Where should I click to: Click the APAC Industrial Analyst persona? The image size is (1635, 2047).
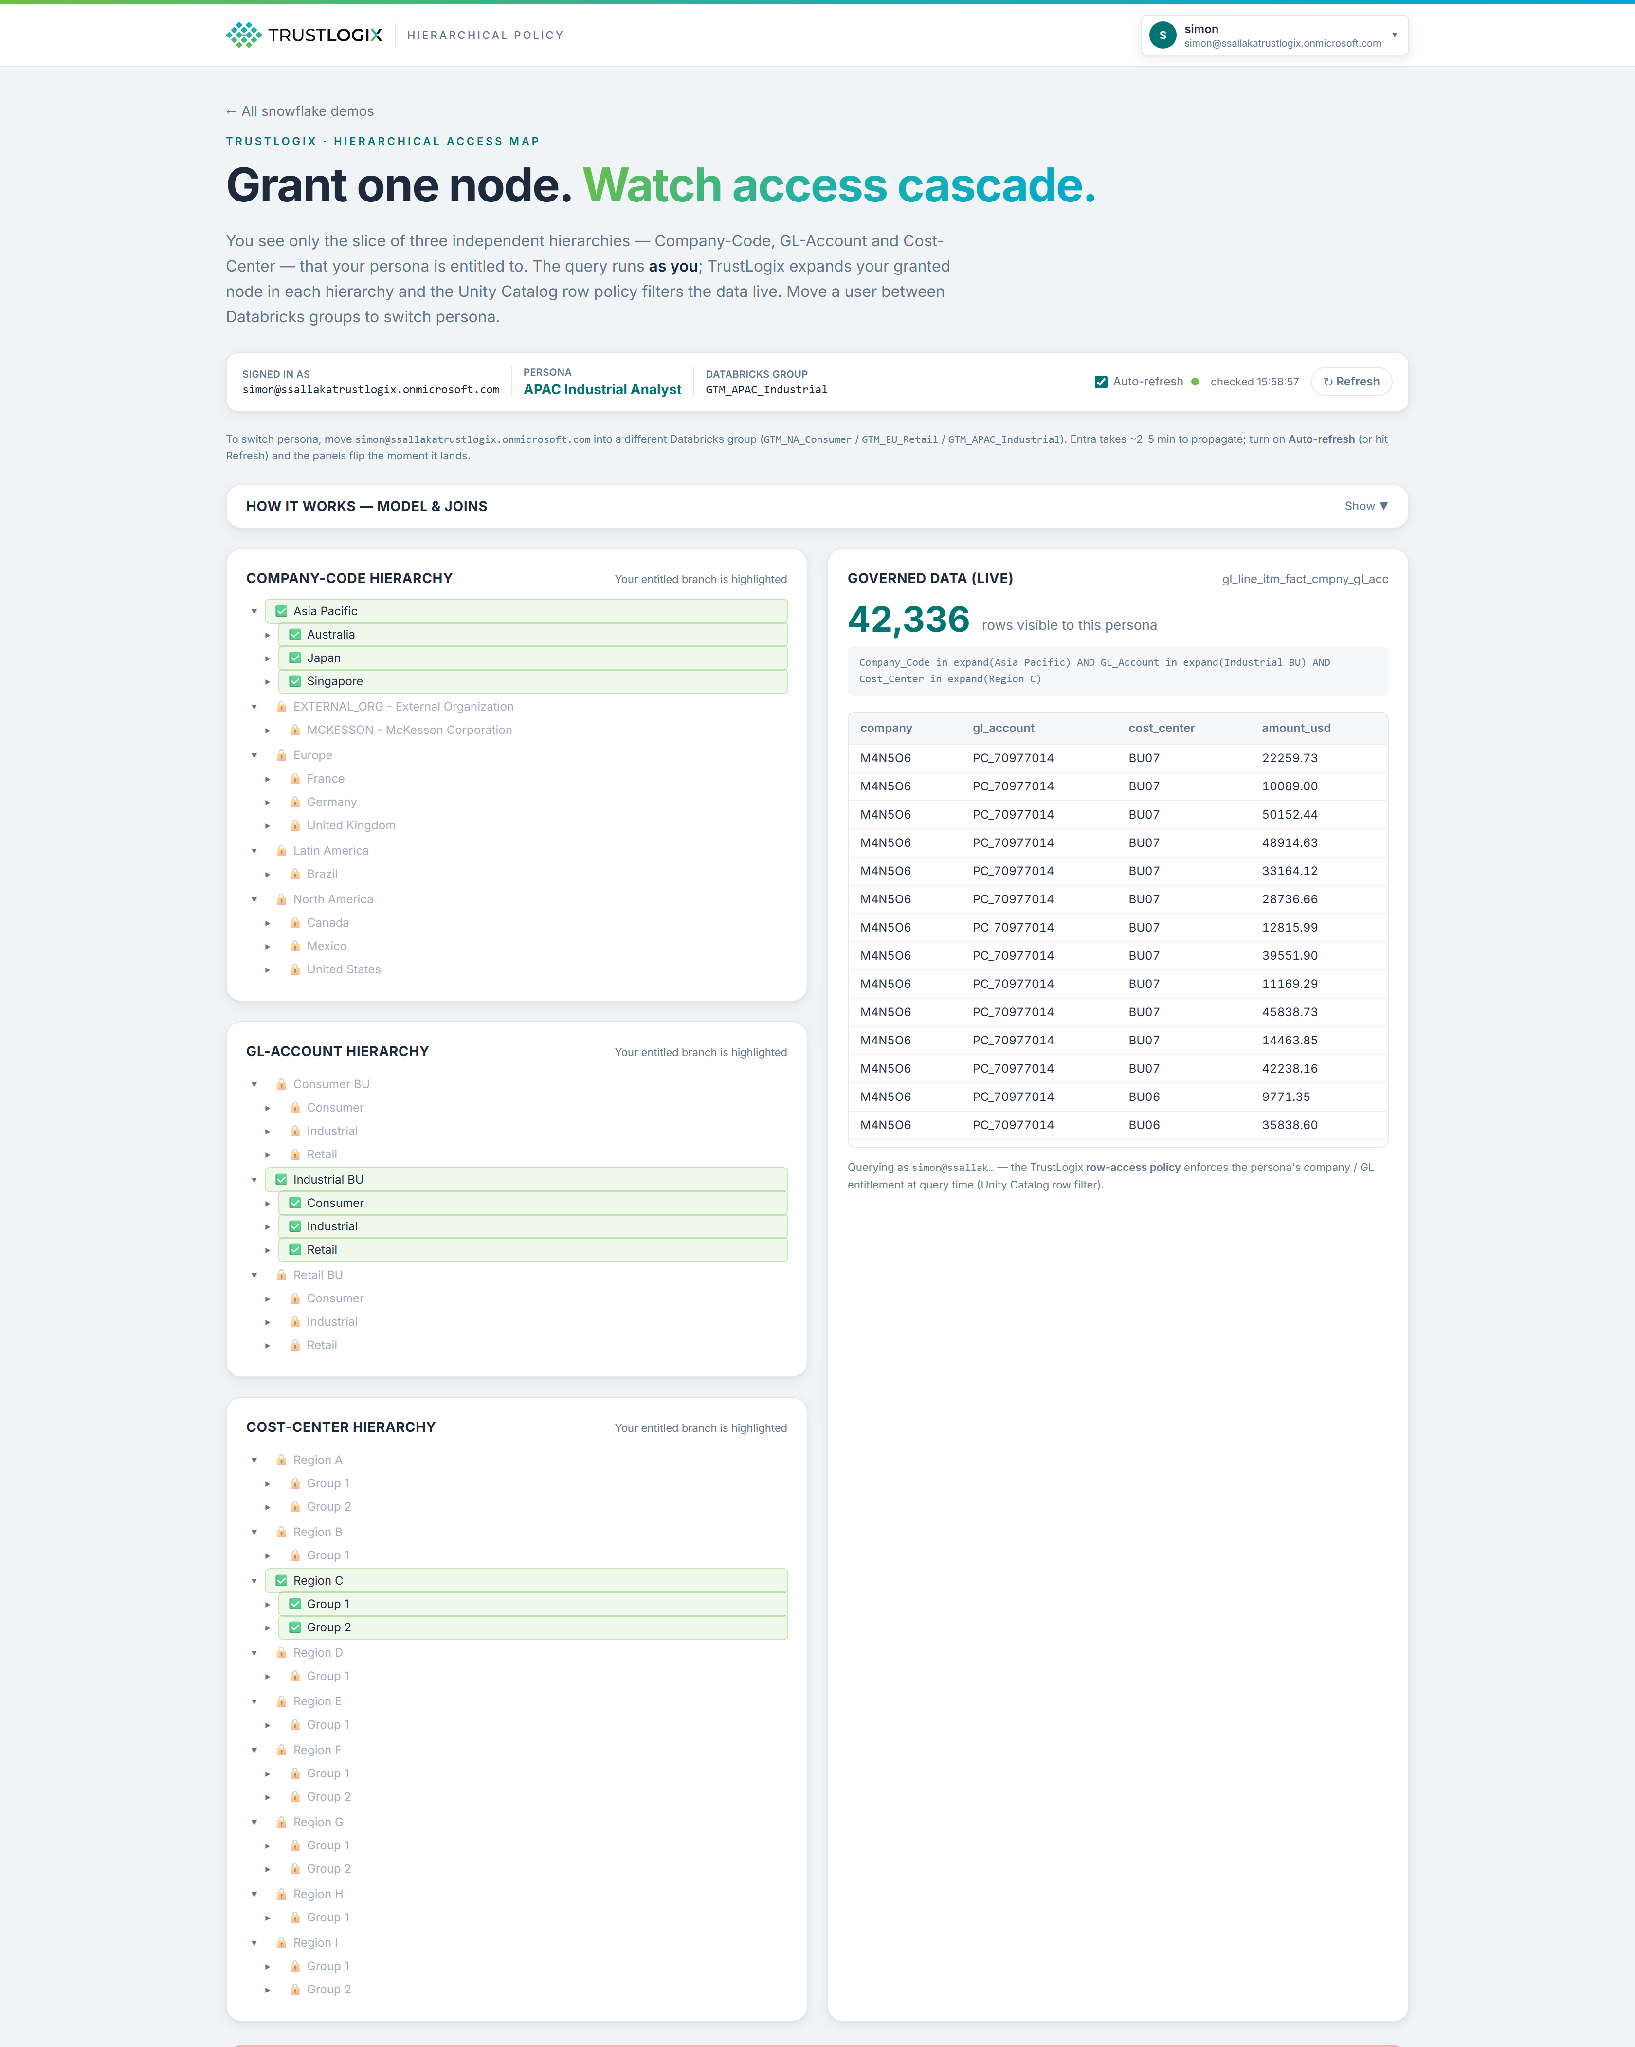pos(602,389)
